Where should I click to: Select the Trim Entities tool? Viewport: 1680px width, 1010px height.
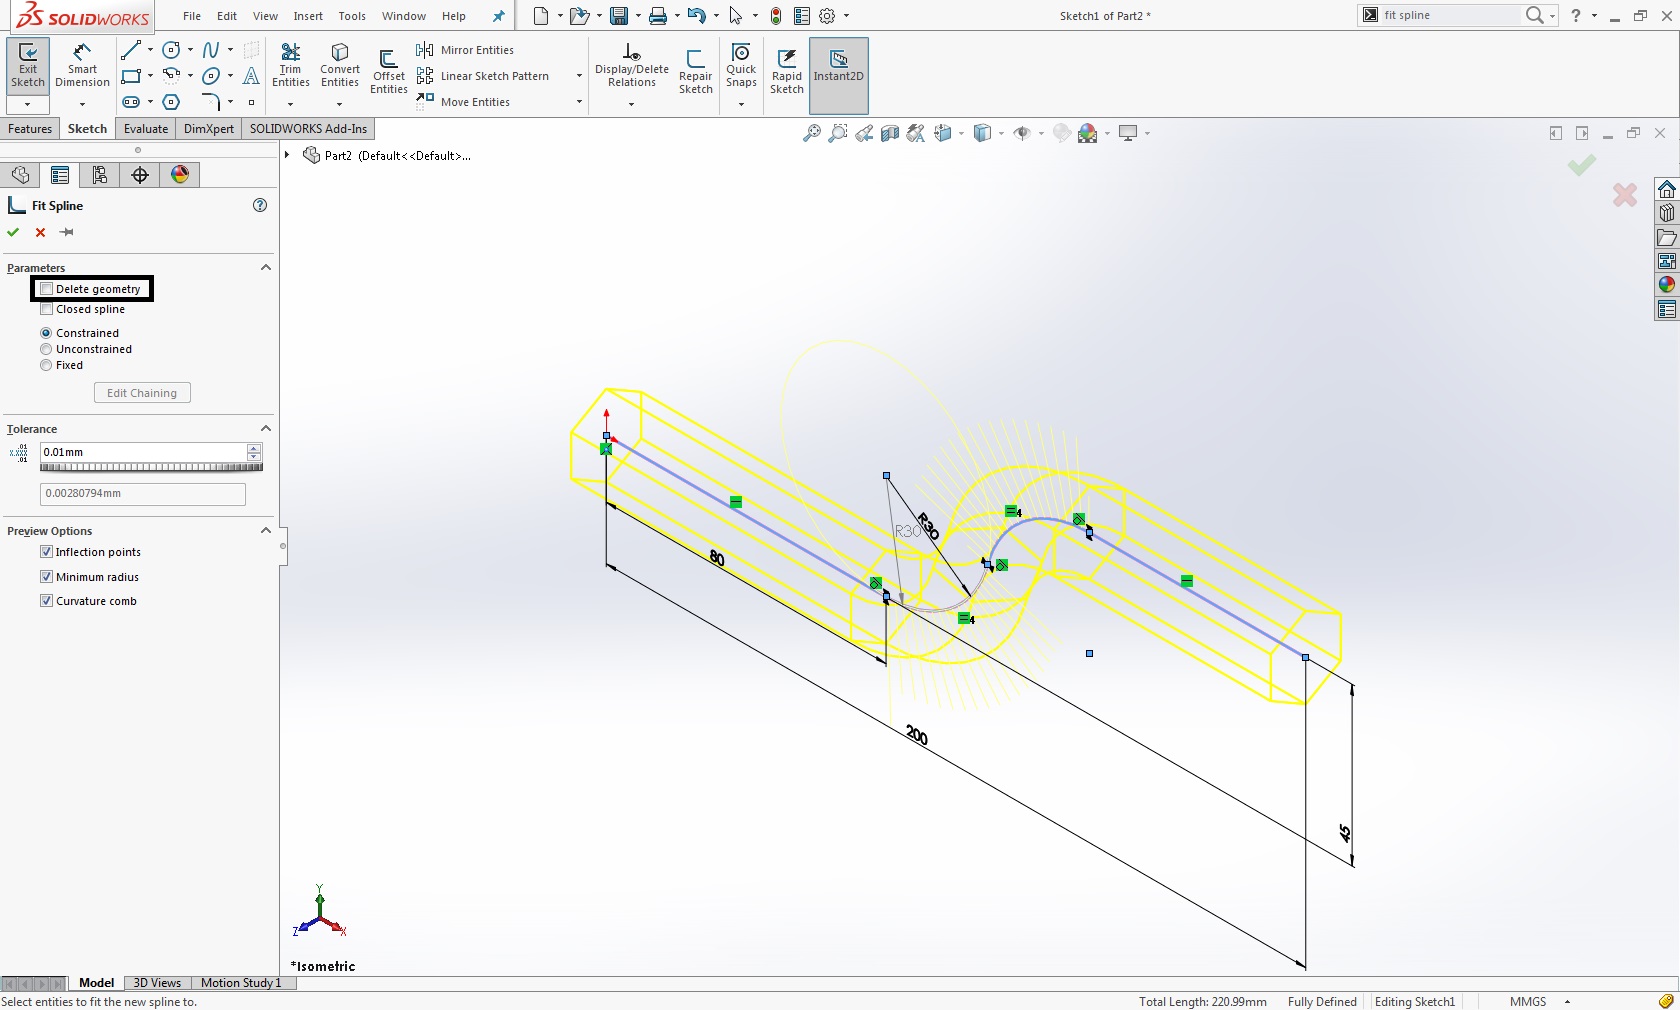pyautogui.click(x=291, y=66)
